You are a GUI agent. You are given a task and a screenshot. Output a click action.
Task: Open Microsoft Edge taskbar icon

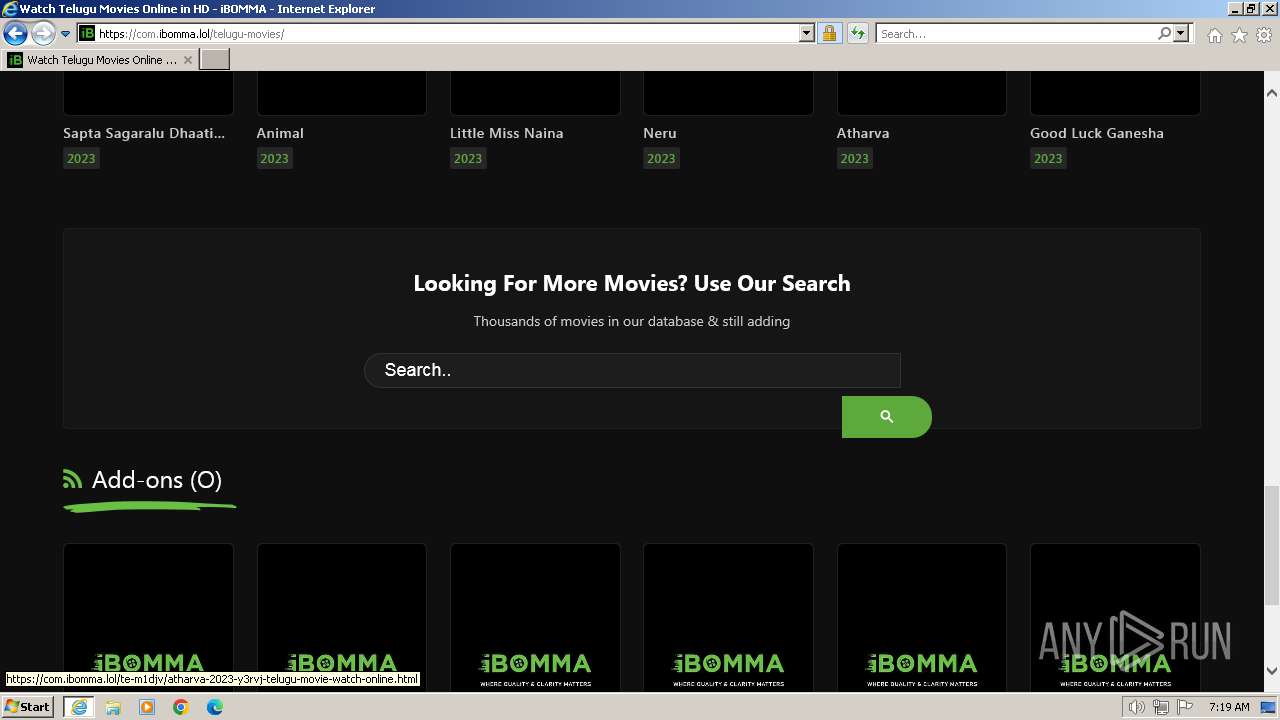[215, 707]
